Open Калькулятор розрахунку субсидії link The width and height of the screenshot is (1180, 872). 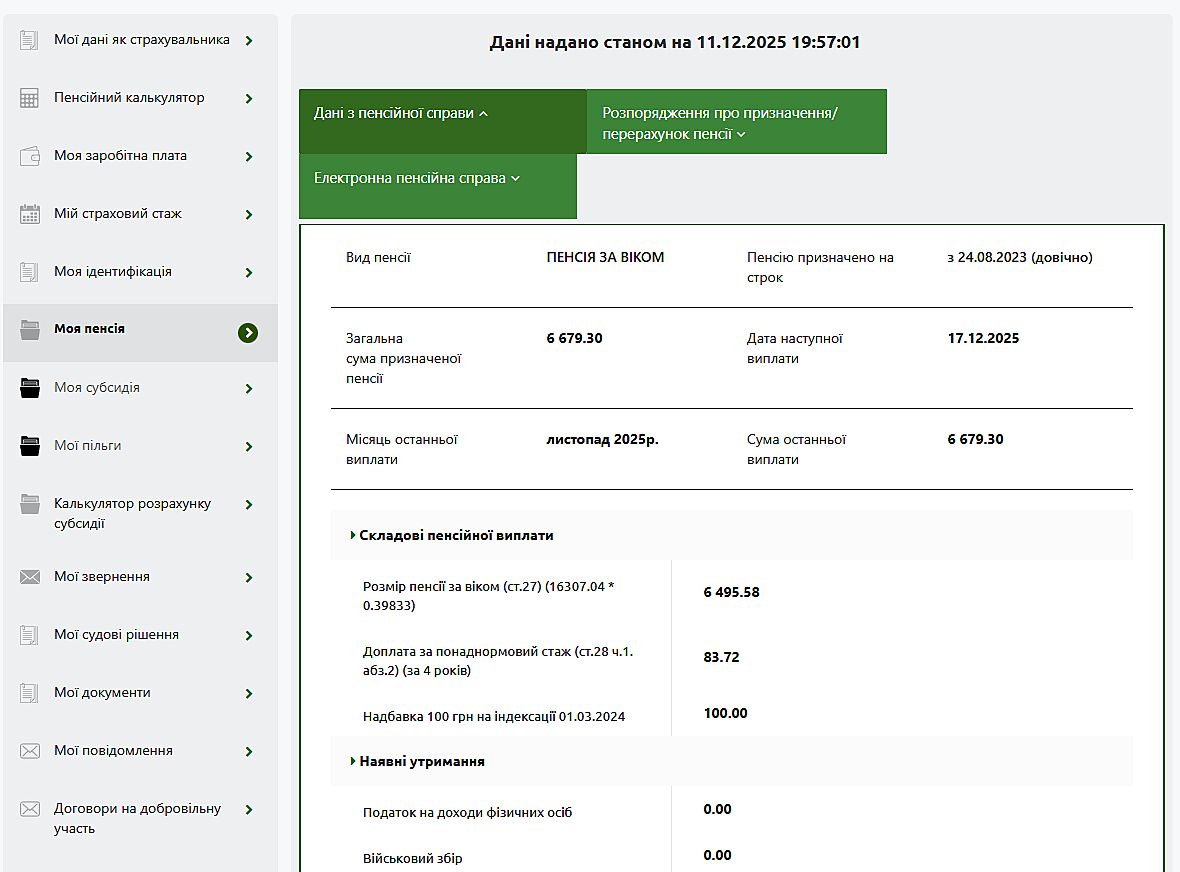point(132,514)
